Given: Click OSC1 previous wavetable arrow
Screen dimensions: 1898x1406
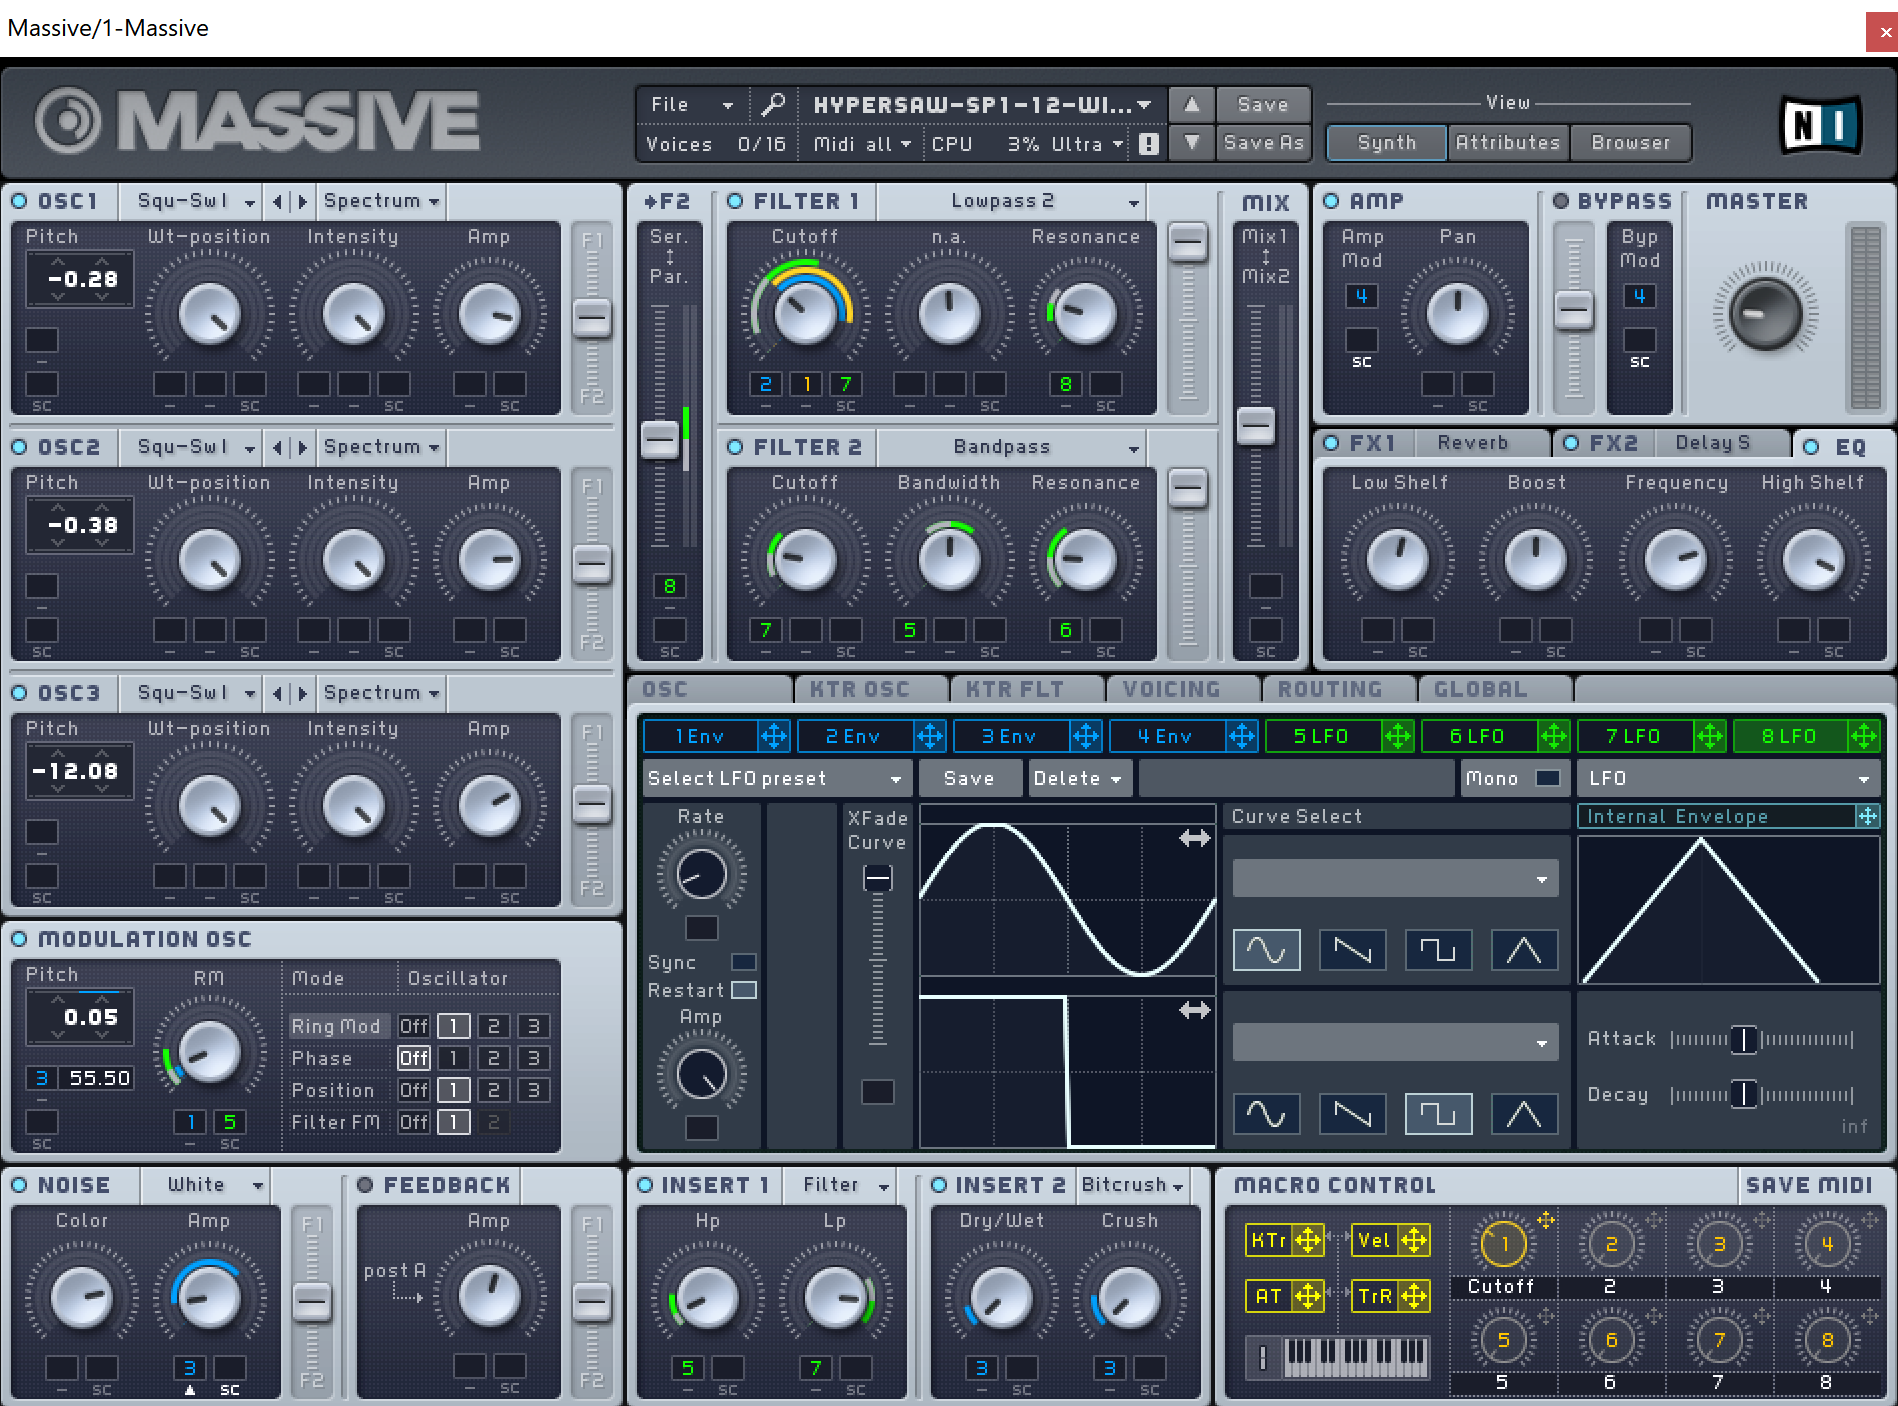Looking at the screenshot, I should 278,202.
